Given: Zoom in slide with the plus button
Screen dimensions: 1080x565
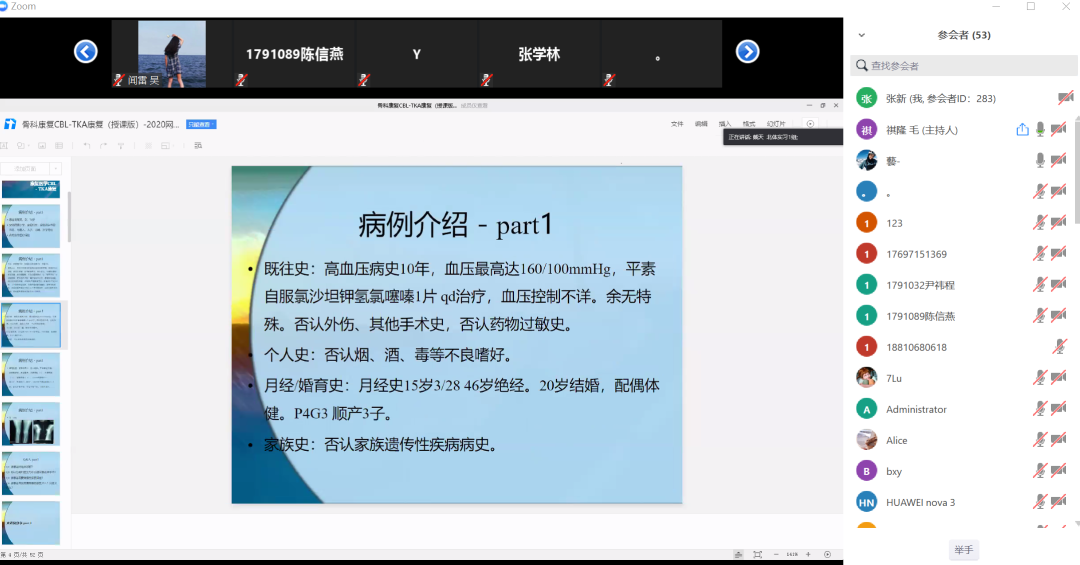Looking at the screenshot, I should 809,554.
